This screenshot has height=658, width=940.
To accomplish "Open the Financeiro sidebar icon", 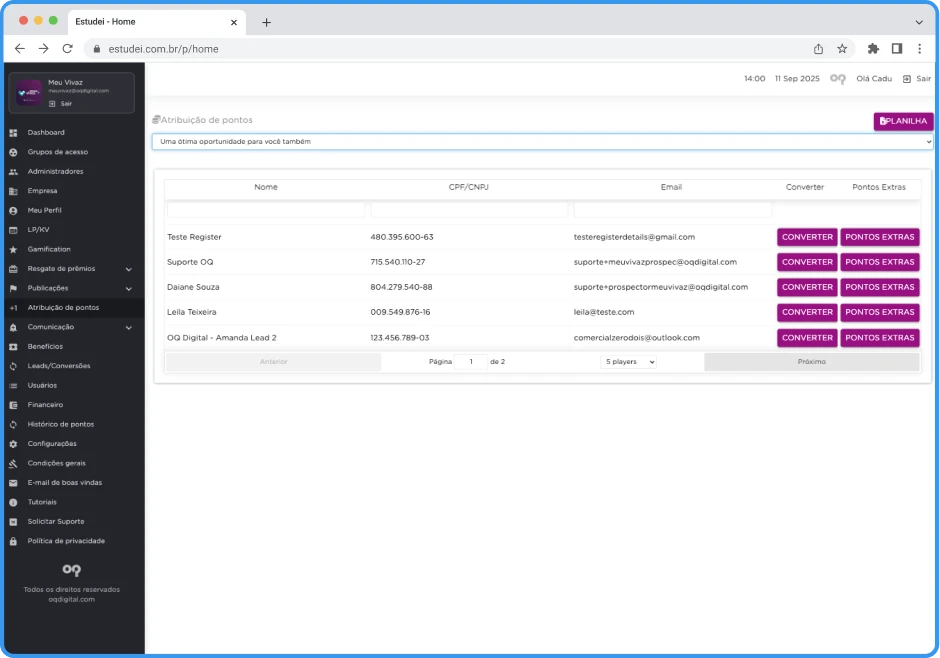I will (13, 405).
